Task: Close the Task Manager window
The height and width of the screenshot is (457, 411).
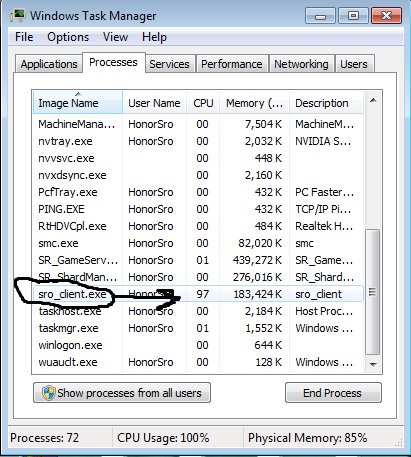Action: point(386,16)
